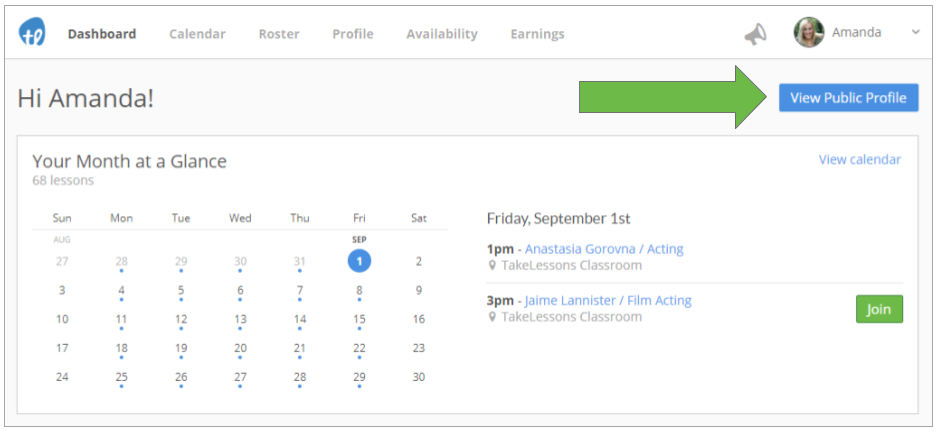Expand the Amanda account dropdown chevron
The height and width of the screenshot is (432, 937).
click(915, 32)
